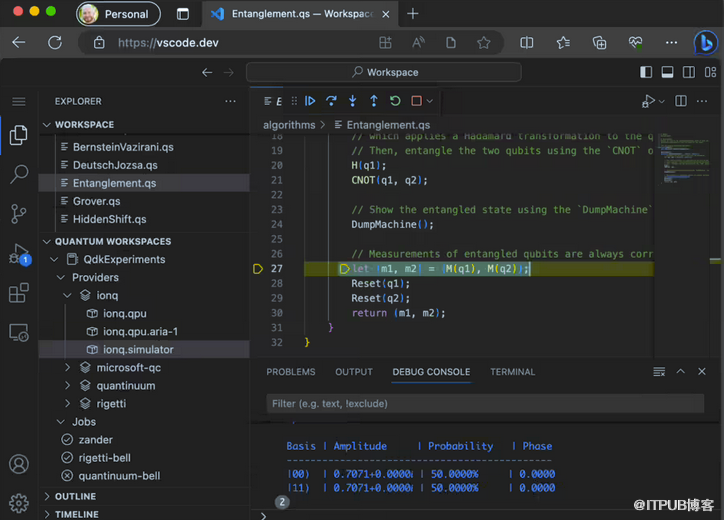The width and height of the screenshot is (724, 520).
Task: Open the Run and Debug view
Action: pos(18,253)
